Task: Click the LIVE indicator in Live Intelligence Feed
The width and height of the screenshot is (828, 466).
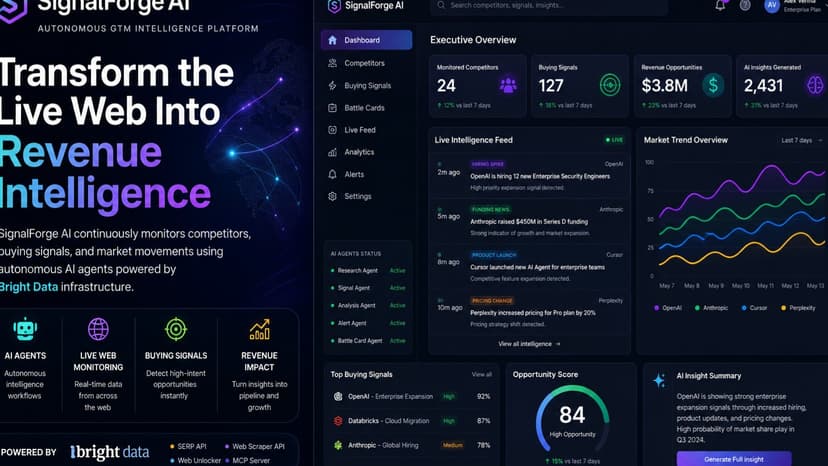Action: pos(614,140)
